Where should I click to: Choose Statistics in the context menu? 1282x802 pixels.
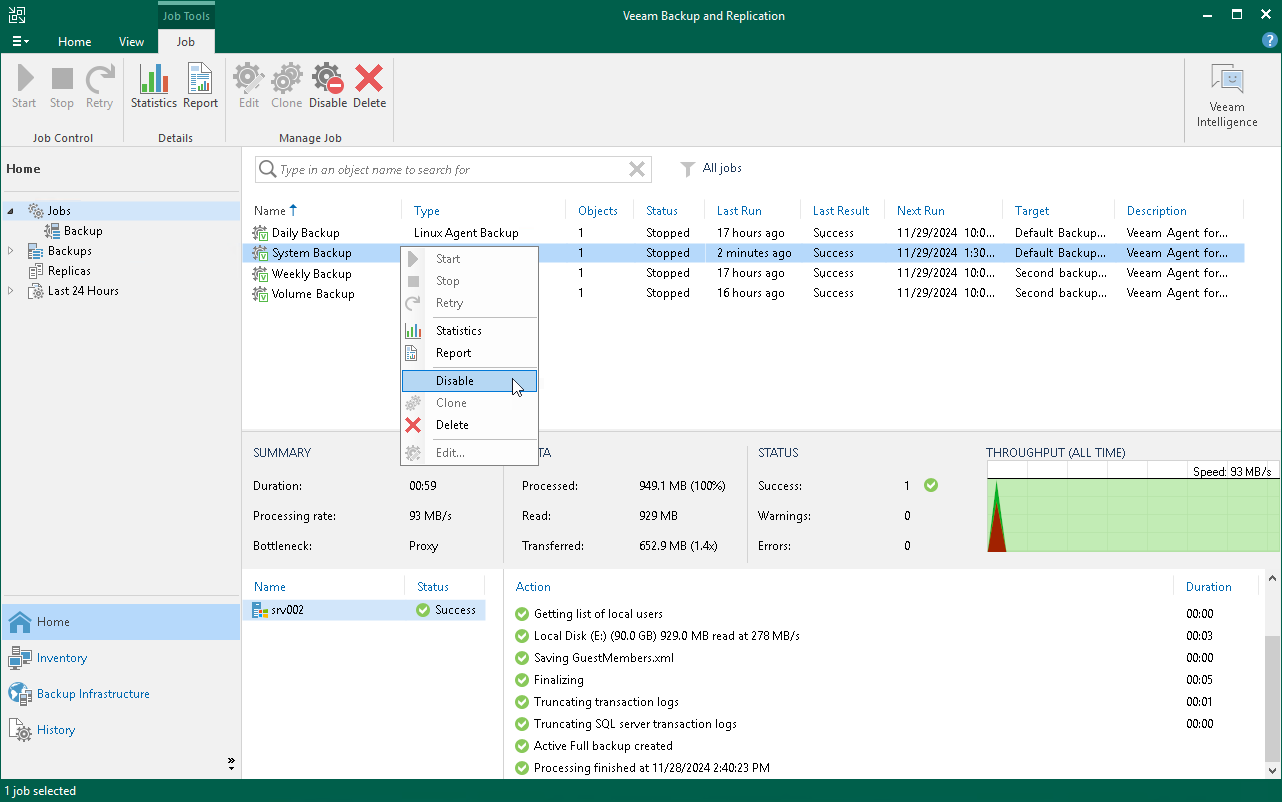coord(469,331)
